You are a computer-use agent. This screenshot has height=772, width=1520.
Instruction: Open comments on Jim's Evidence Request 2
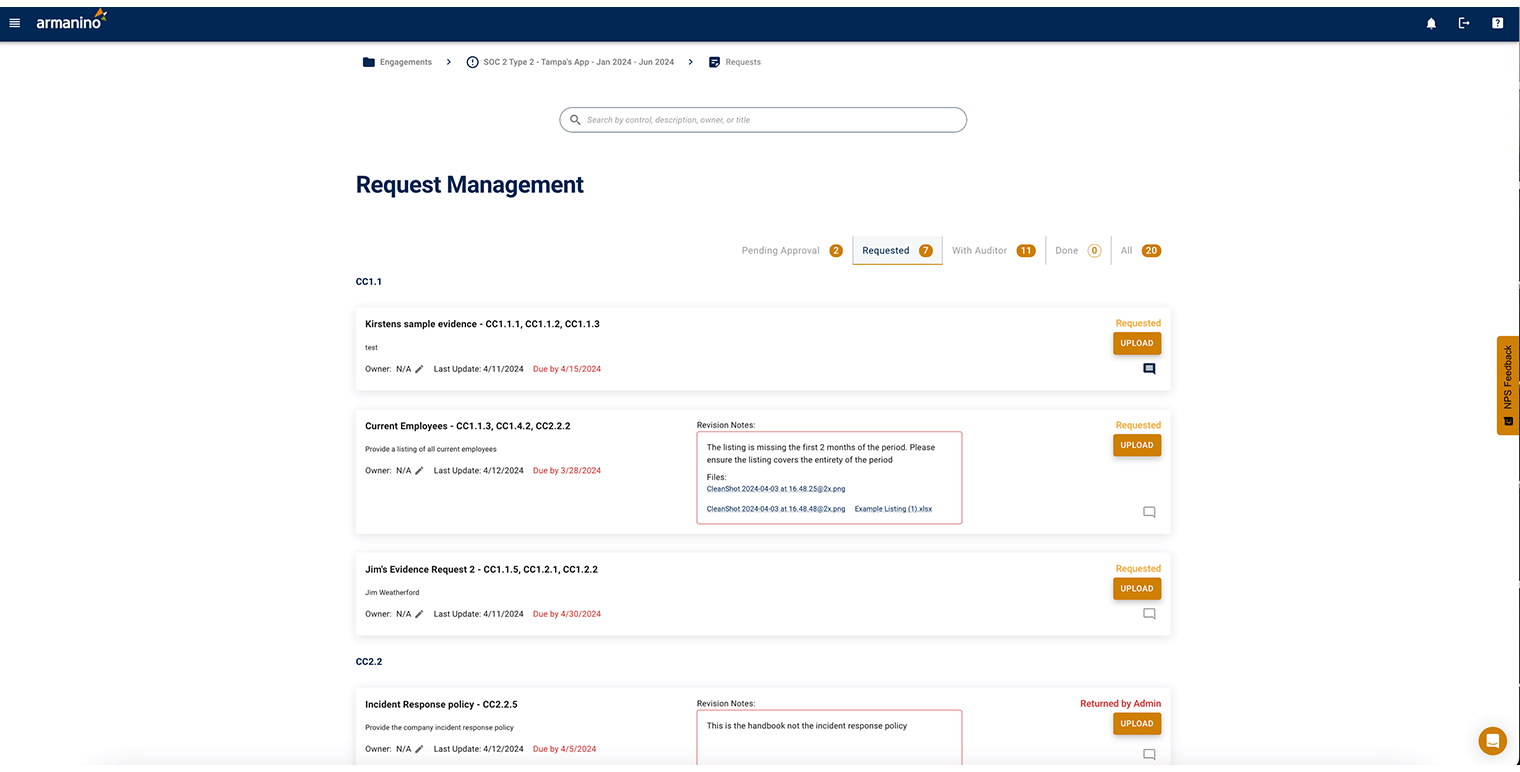point(1149,614)
